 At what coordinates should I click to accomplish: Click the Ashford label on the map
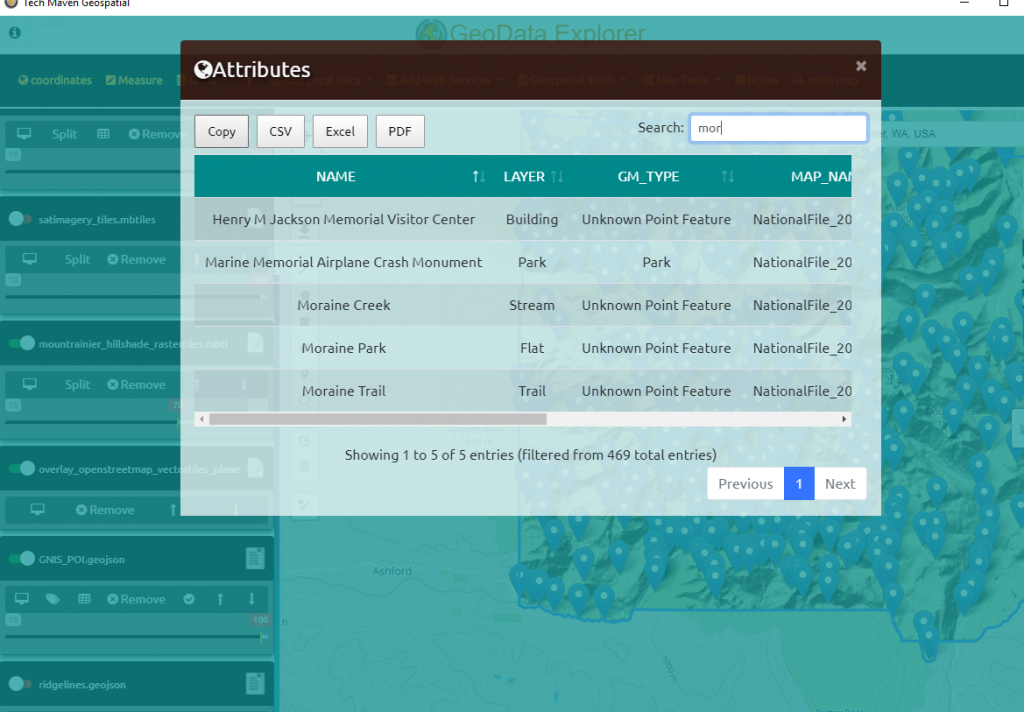click(x=392, y=570)
